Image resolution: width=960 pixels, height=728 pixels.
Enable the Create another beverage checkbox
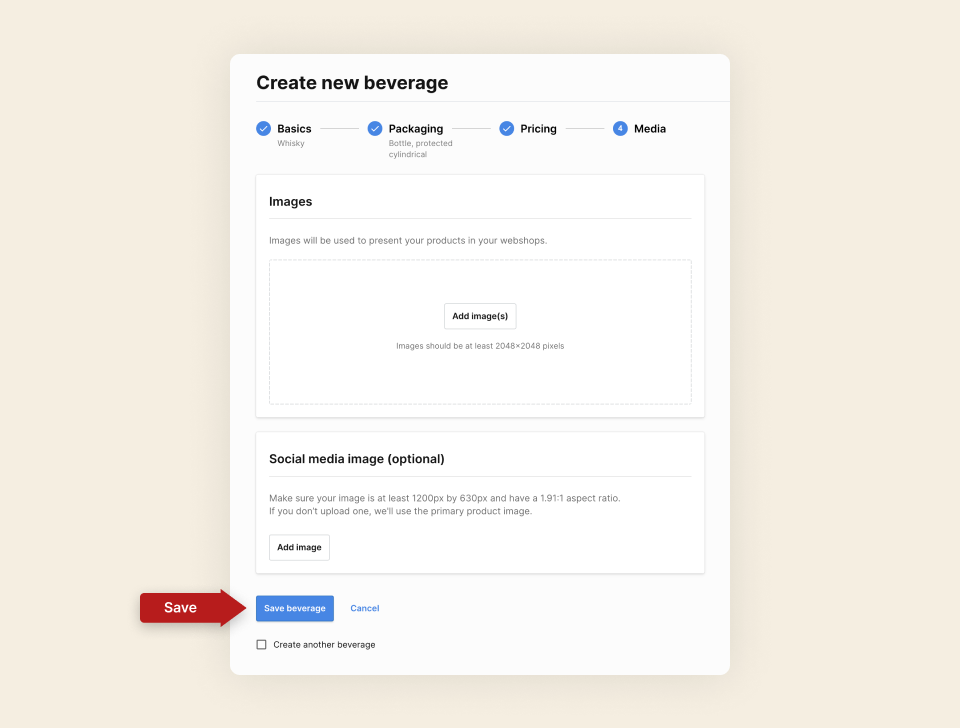pyautogui.click(x=261, y=644)
